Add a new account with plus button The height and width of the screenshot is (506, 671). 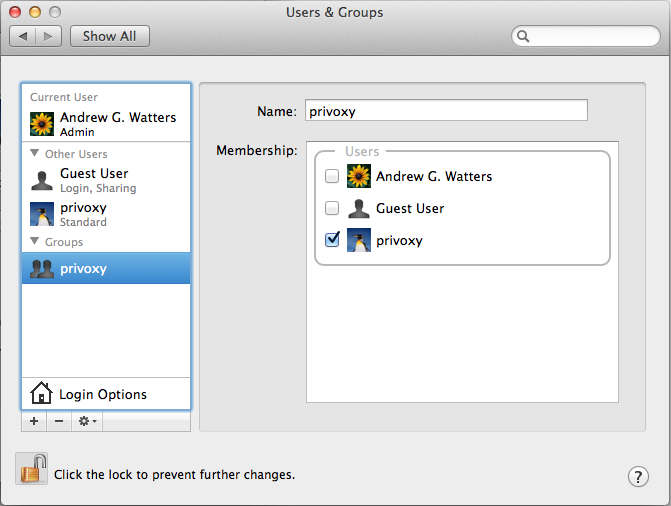pyautogui.click(x=34, y=421)
